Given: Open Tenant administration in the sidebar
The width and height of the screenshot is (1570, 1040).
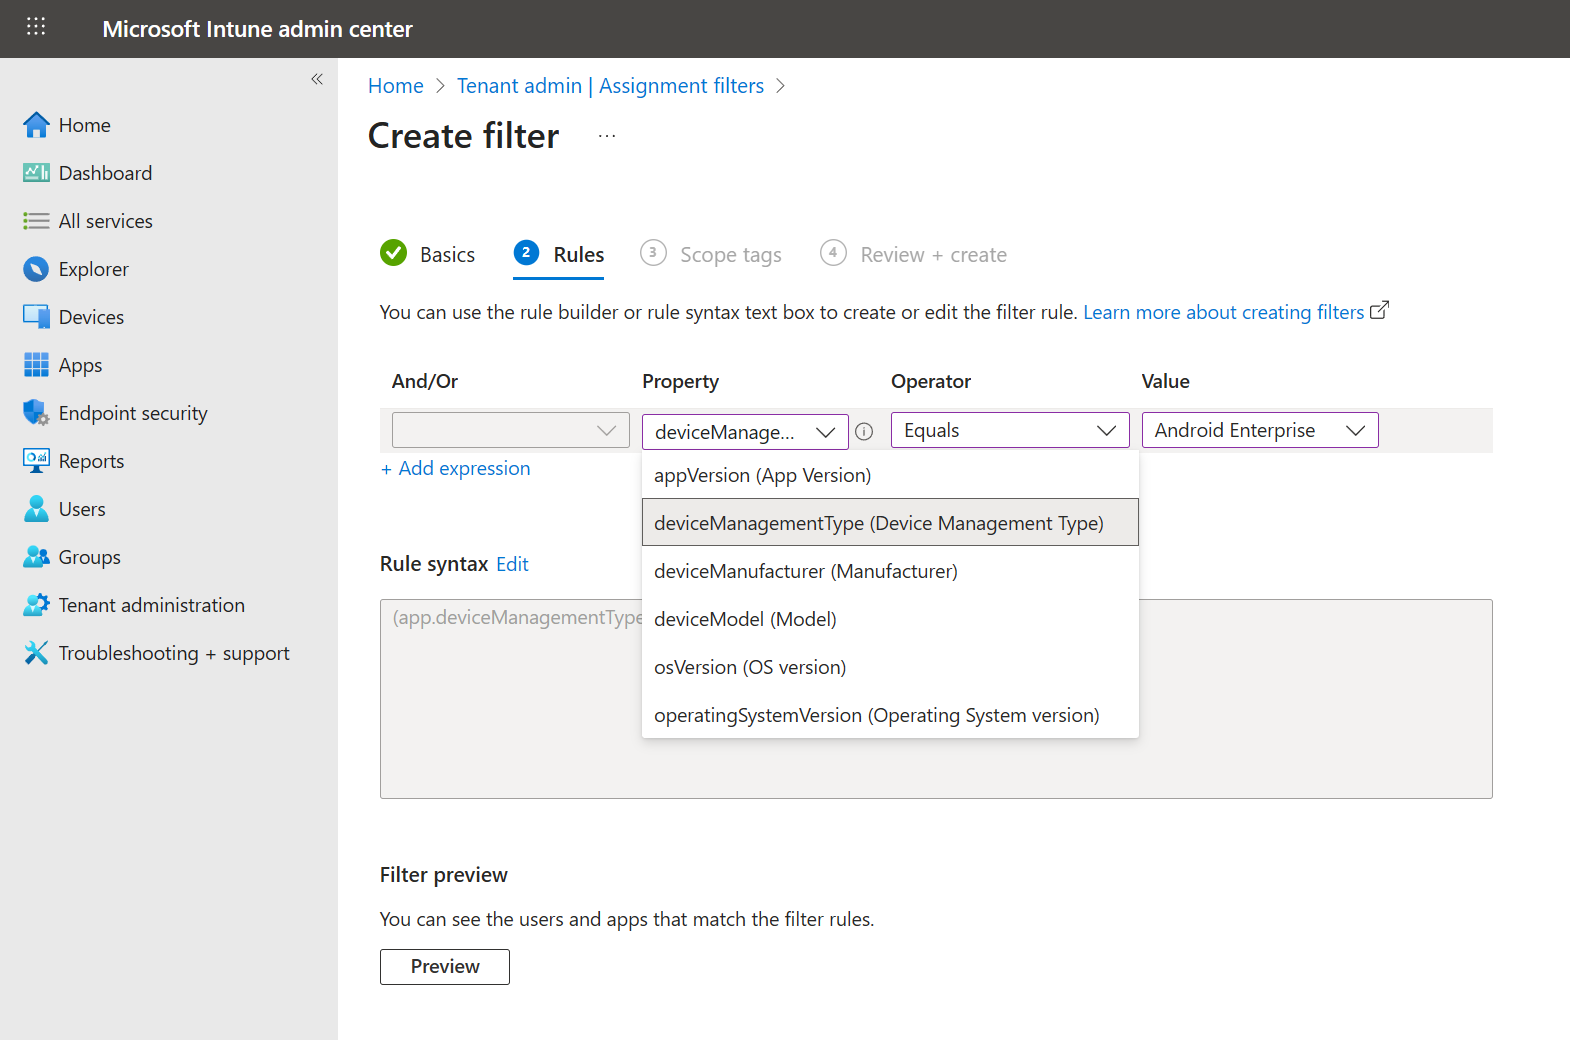Looking at the screenshot, I should (x=151, y=605).
